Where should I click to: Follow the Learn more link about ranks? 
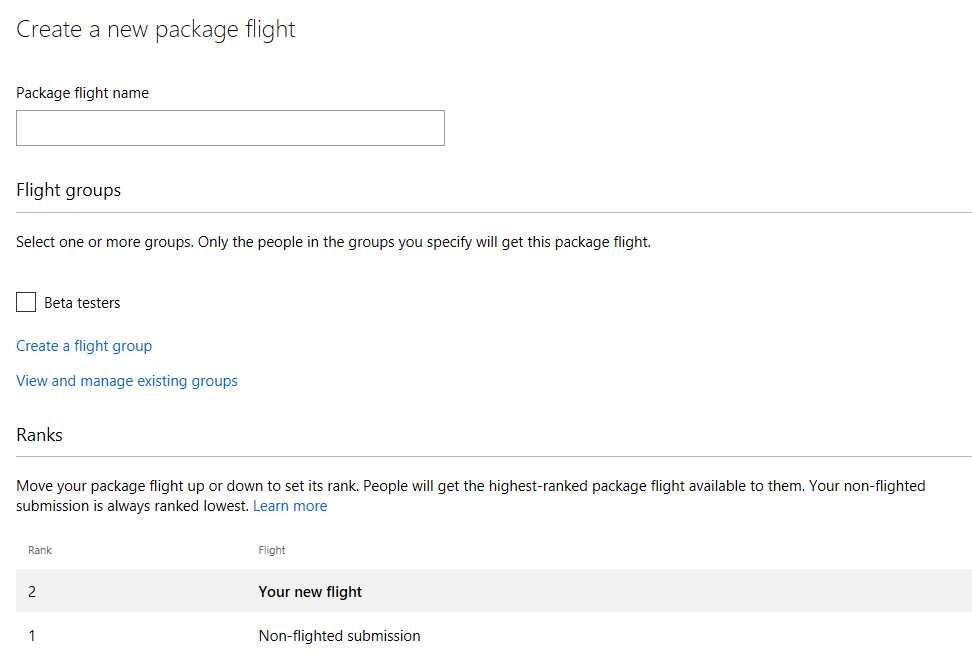[290, 505]
